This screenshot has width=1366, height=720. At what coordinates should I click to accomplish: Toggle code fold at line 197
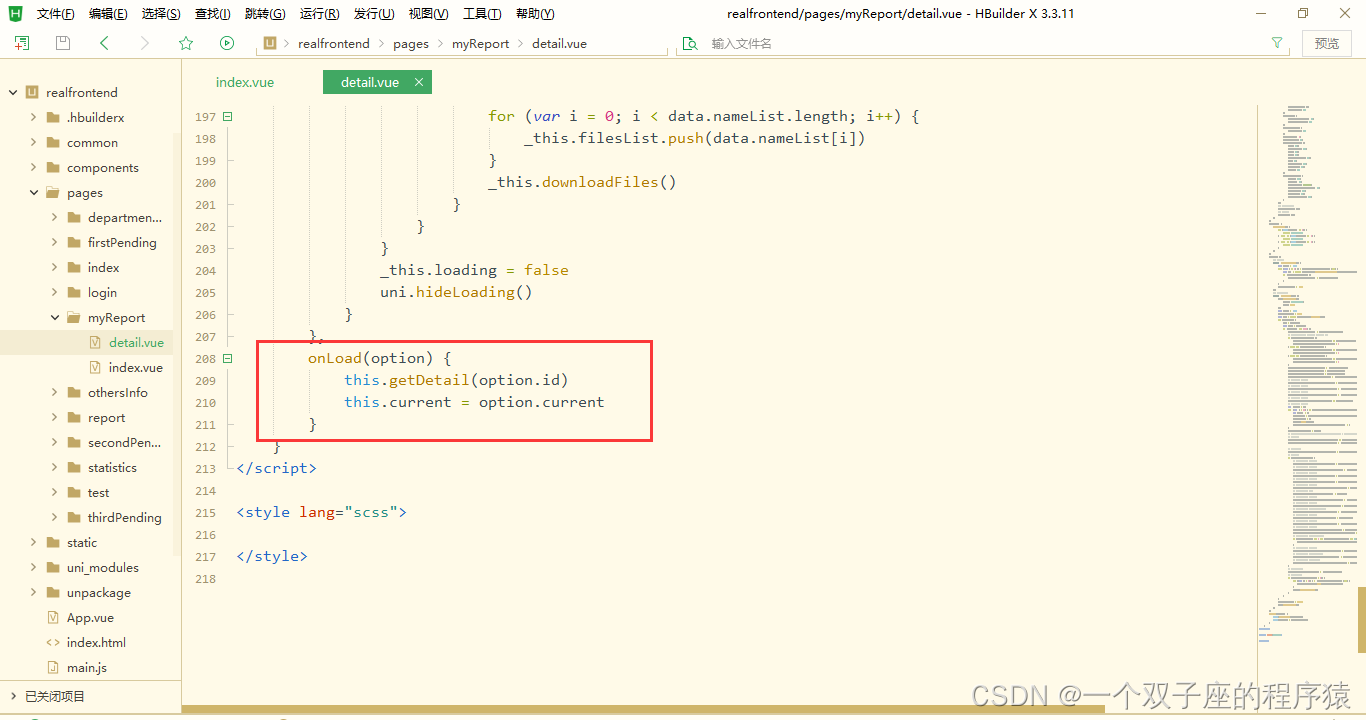[x=228, y=116]
